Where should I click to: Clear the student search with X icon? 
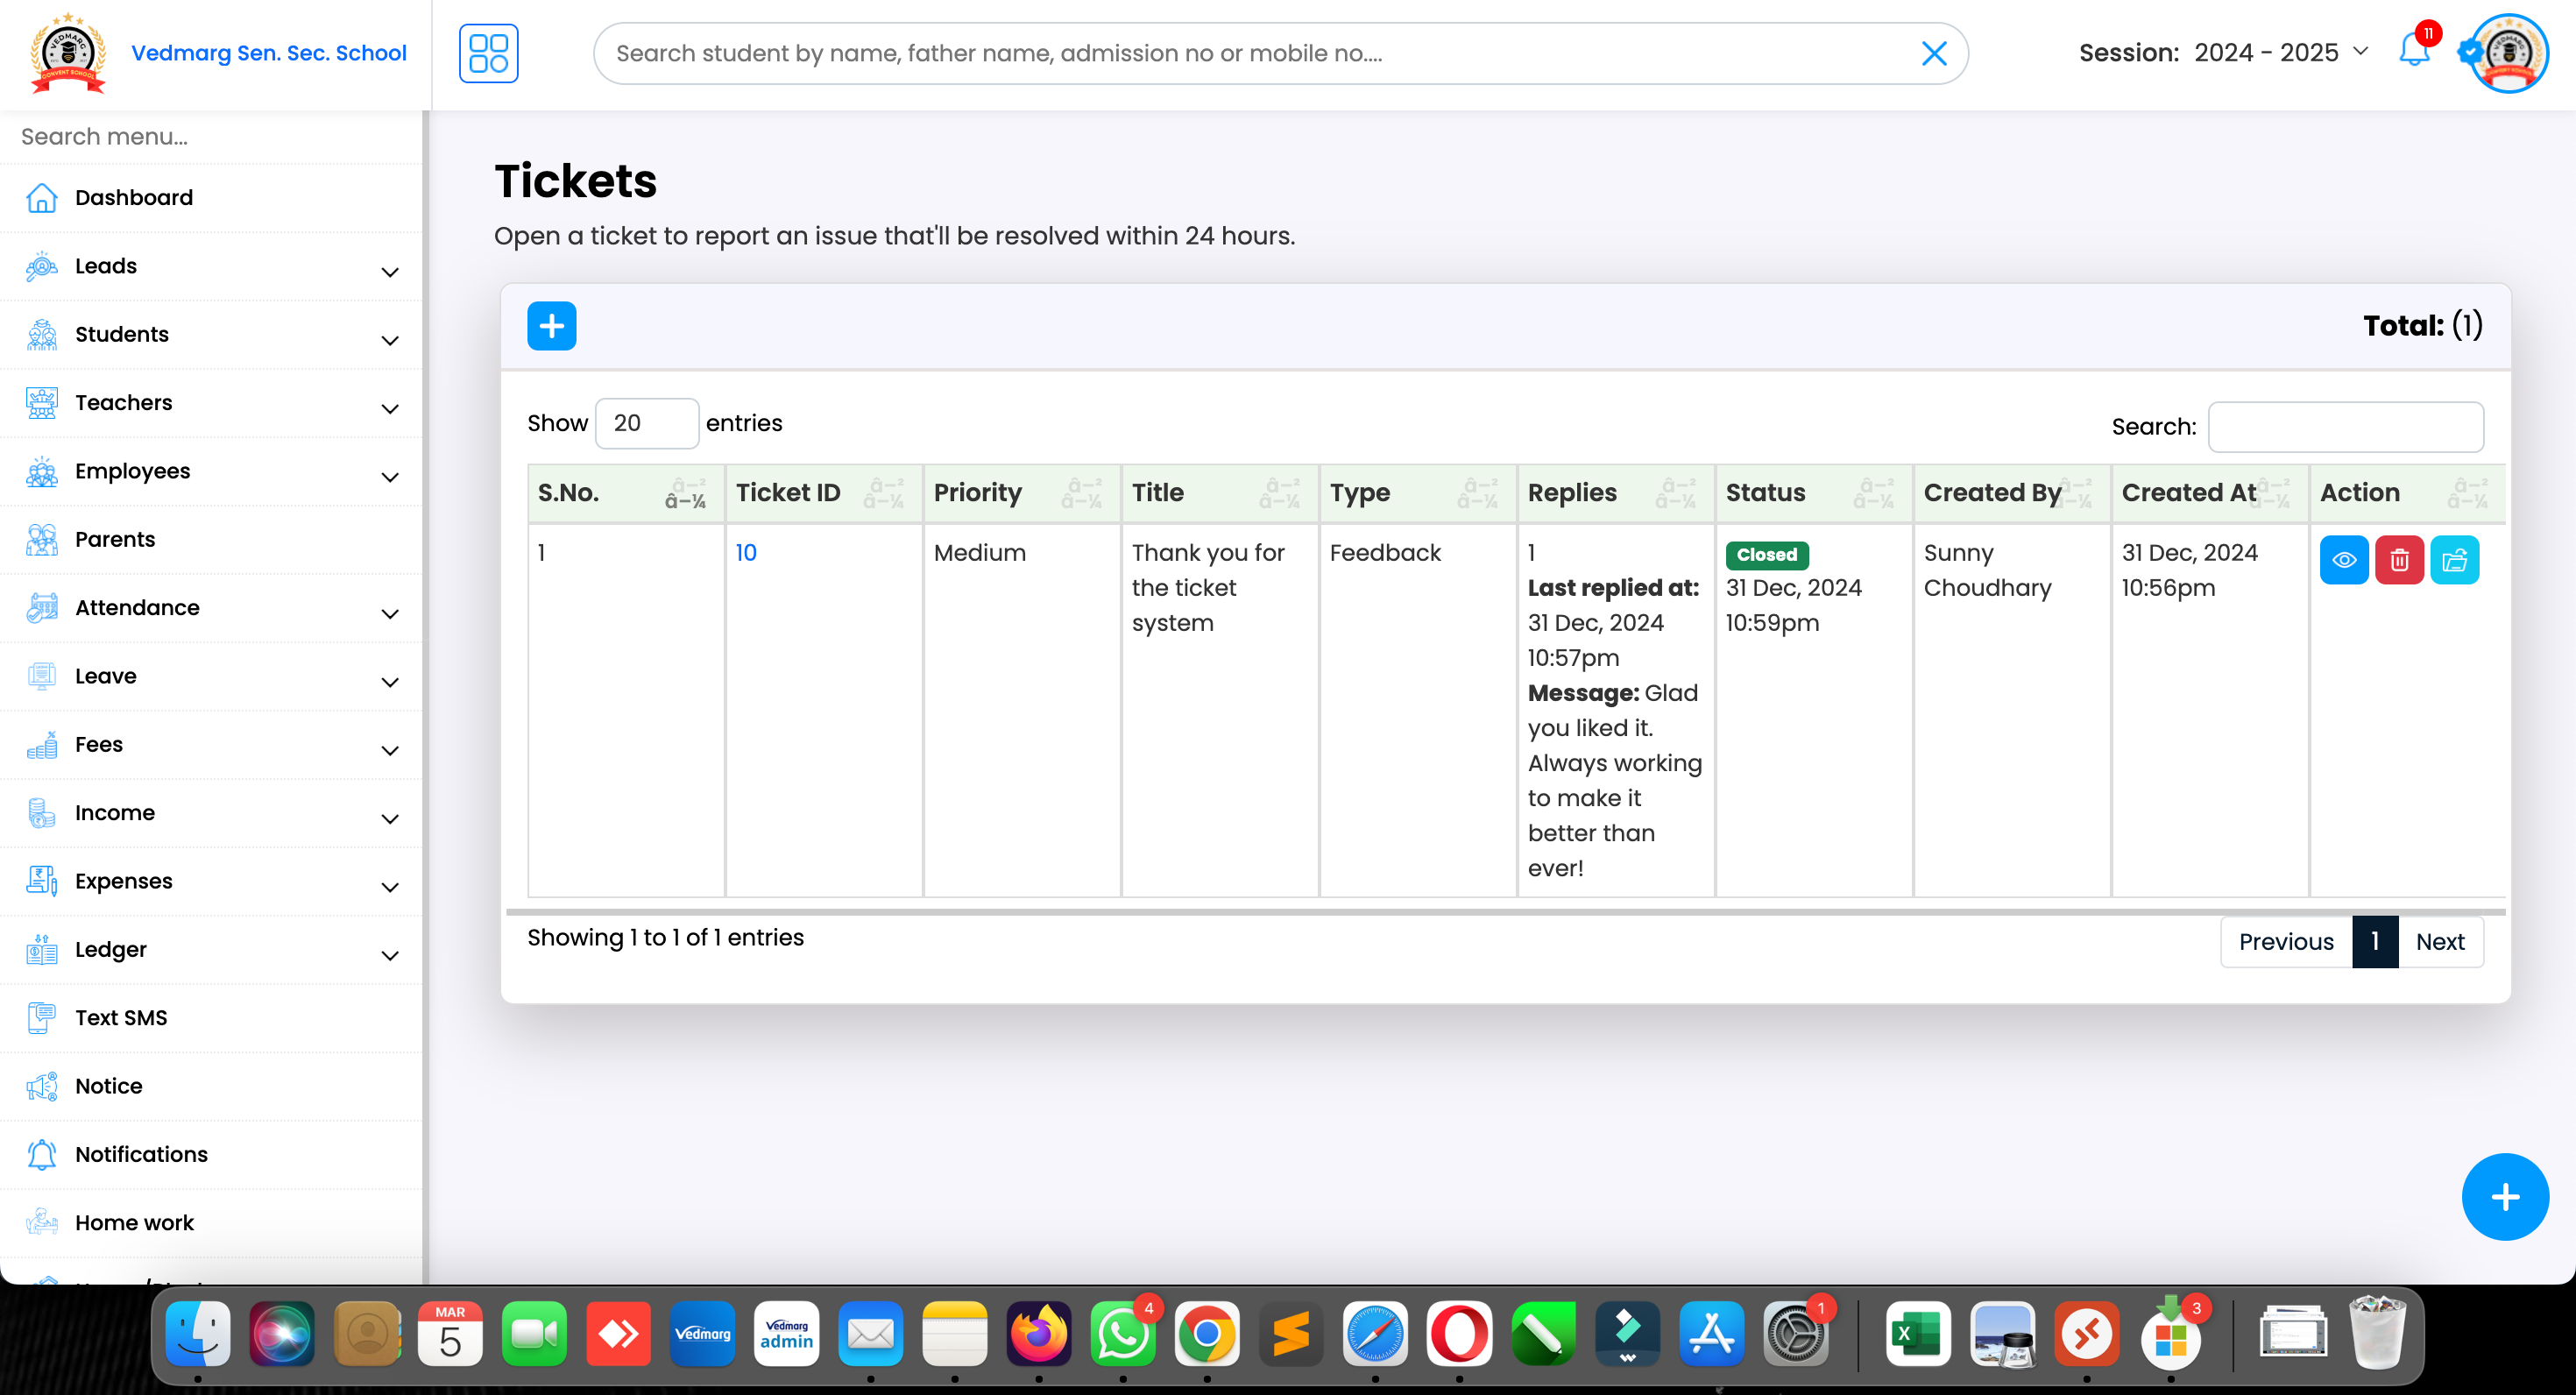(x=1934, y=53)
